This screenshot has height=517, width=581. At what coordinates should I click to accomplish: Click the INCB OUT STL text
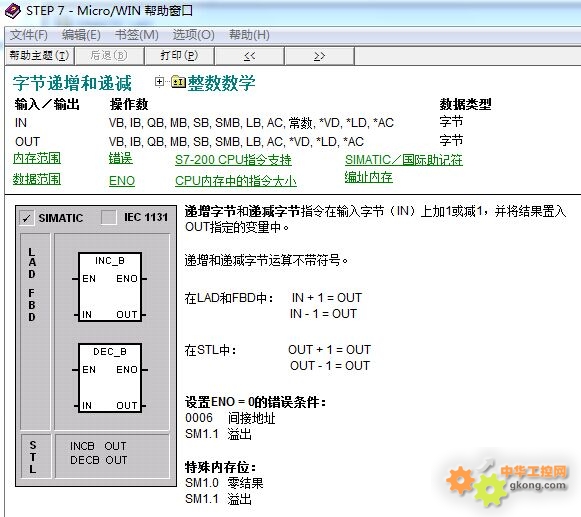click(x=98, y=446)
